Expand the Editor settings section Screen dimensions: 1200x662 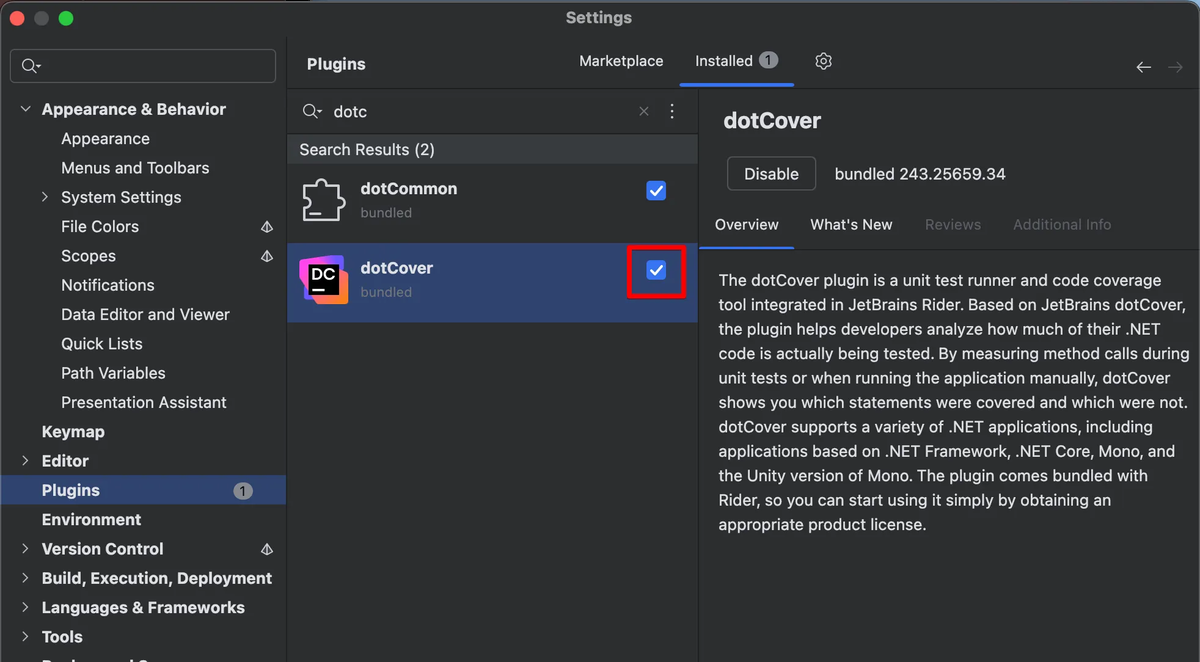click(26, 461)
